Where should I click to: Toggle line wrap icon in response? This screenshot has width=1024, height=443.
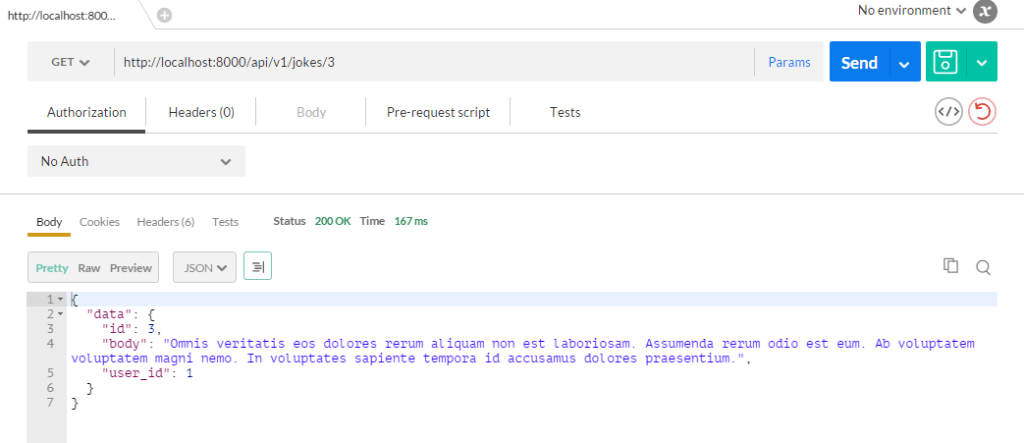258,267
